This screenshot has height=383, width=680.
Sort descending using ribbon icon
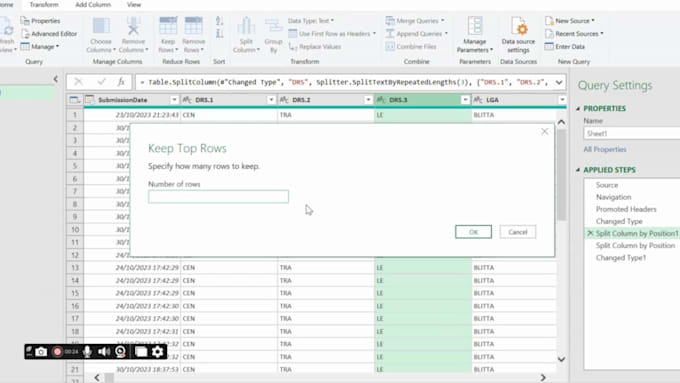pos(219,33)
